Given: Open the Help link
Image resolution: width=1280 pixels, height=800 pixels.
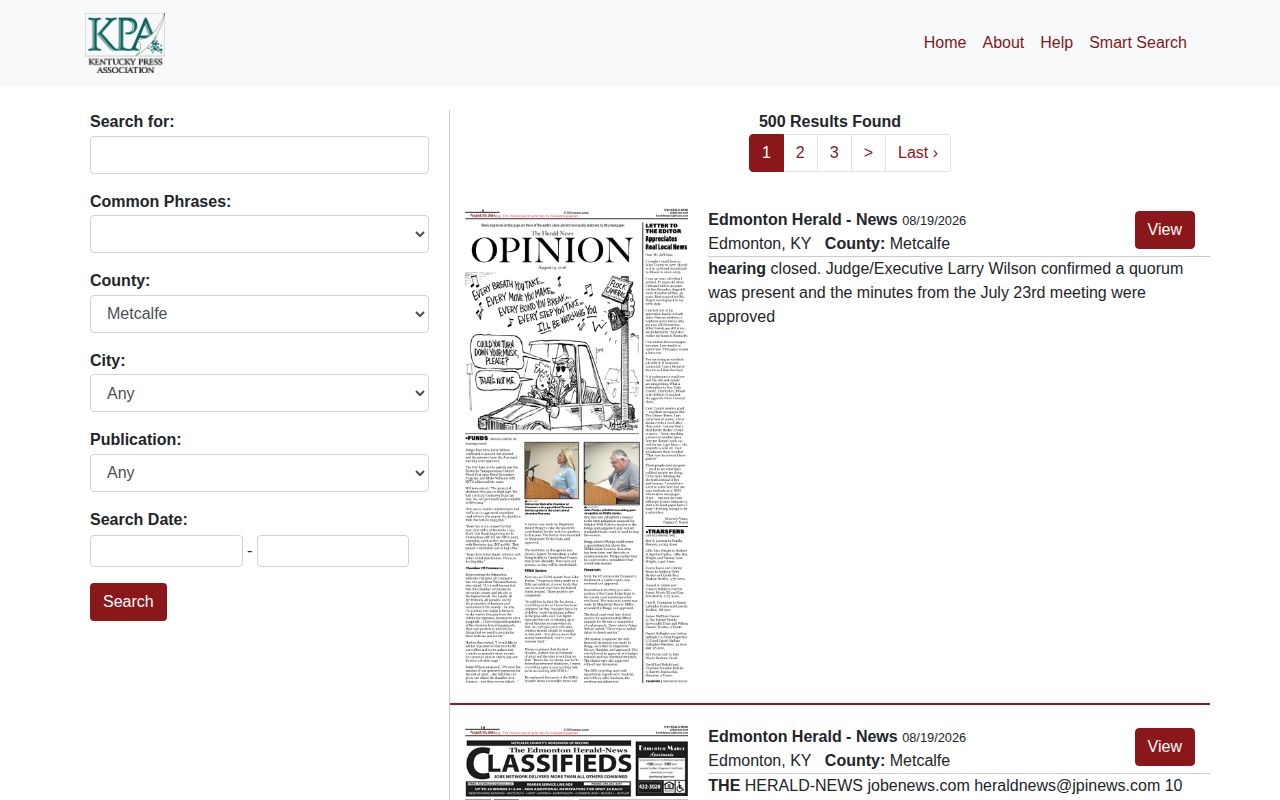Looking at the screenshot, I should click(x=1056, y=42).
